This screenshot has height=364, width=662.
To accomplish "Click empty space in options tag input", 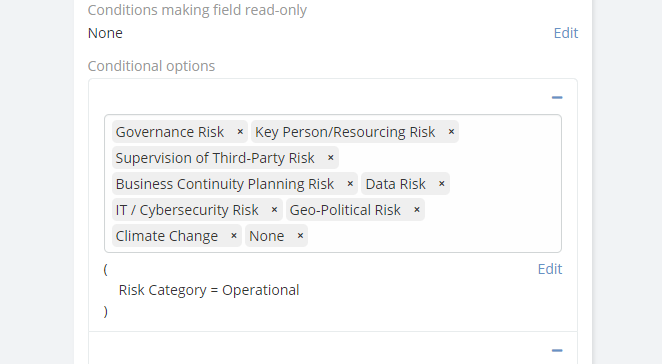I will pos(433,236).
